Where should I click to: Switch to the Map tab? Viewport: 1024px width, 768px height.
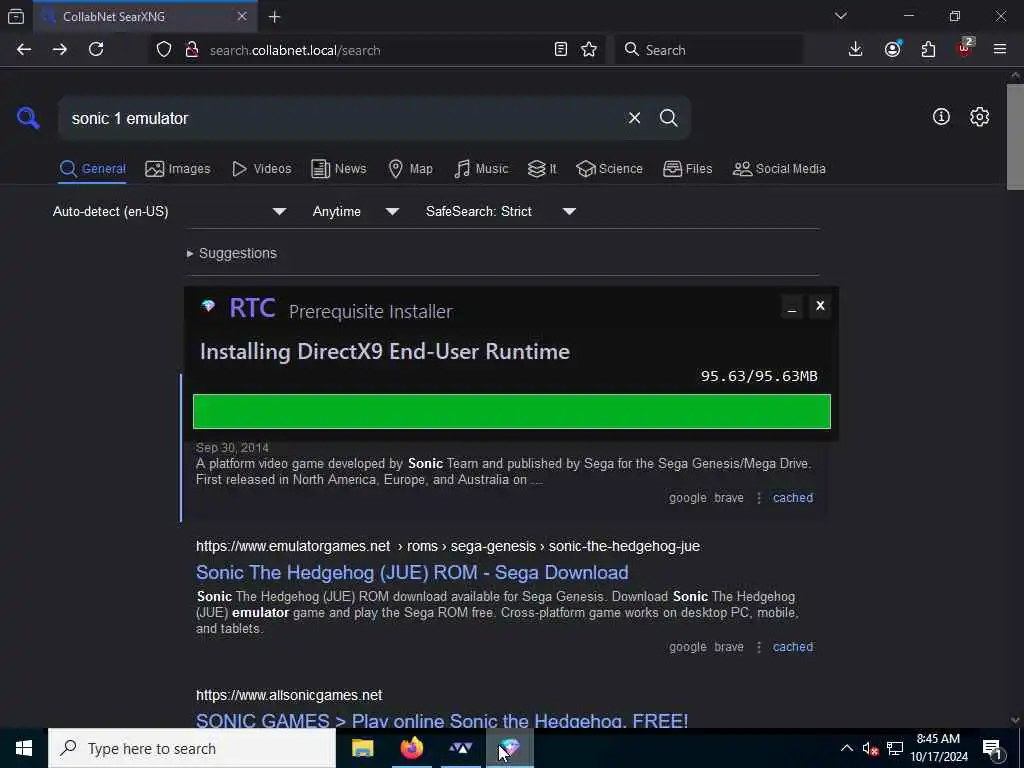(x=410, y=168)
